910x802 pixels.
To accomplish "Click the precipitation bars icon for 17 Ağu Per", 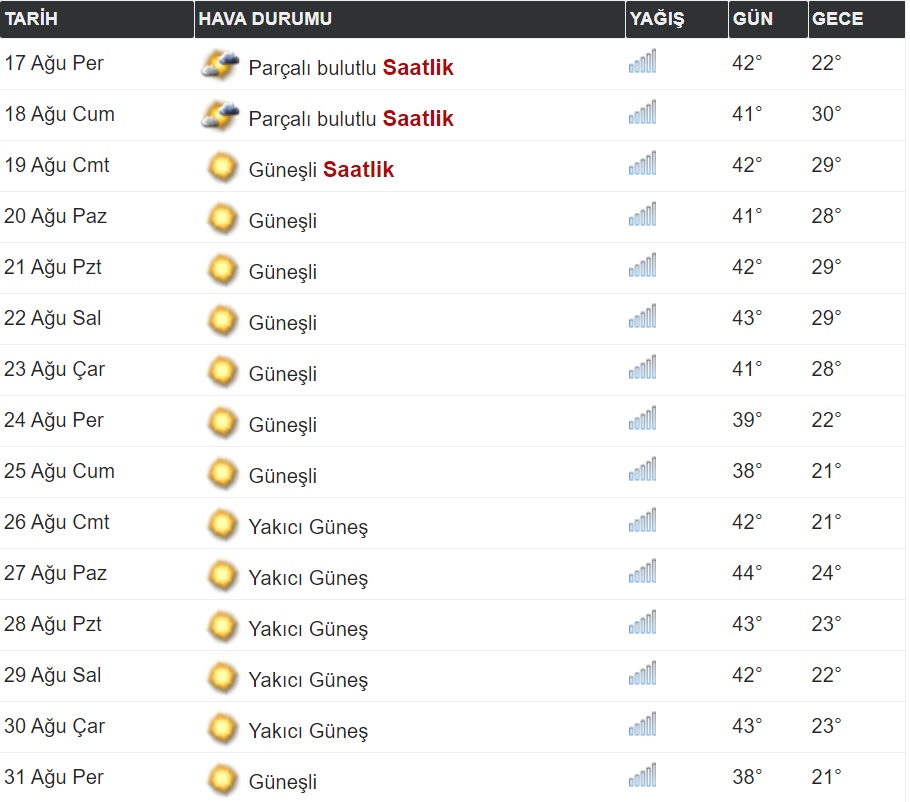I will [x=642, y=63].
